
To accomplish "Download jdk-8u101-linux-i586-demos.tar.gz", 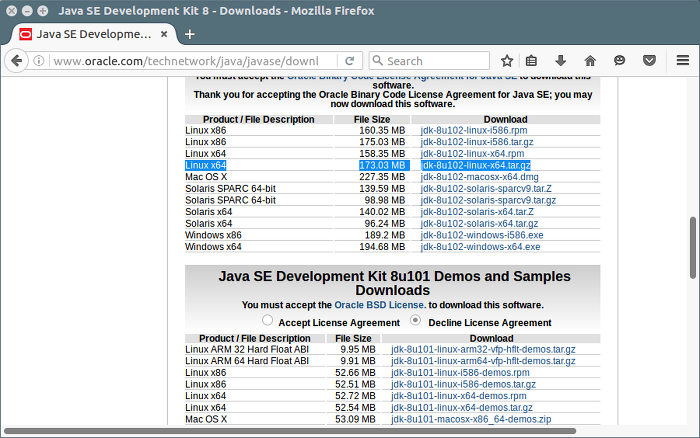I will tap(463, 384).
